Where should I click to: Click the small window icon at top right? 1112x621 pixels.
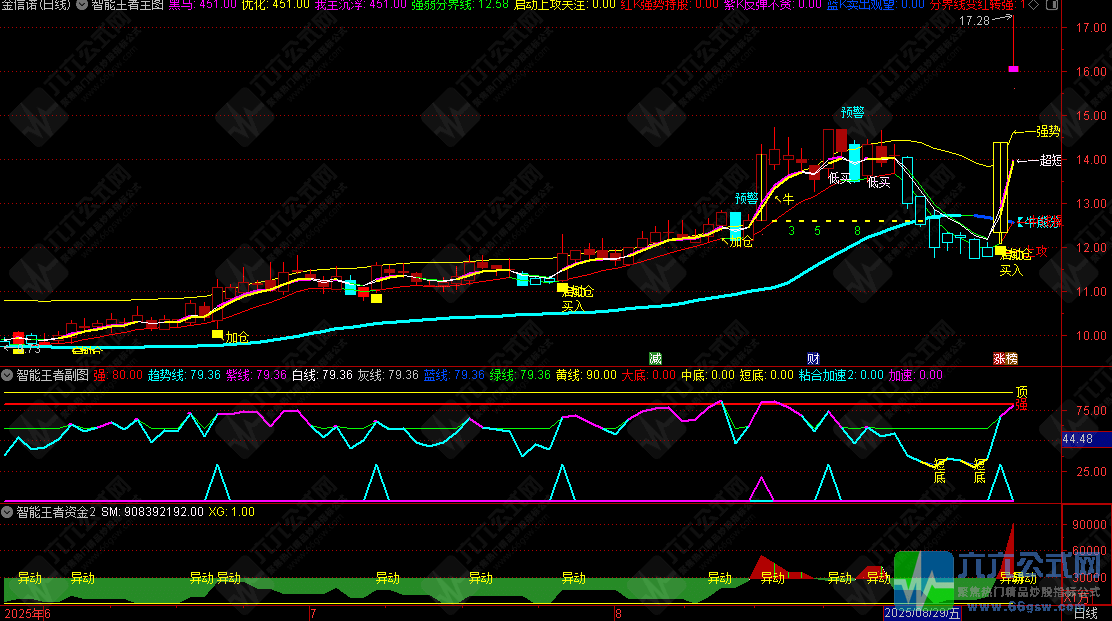pyautogui.click(x=1052, y=4)
